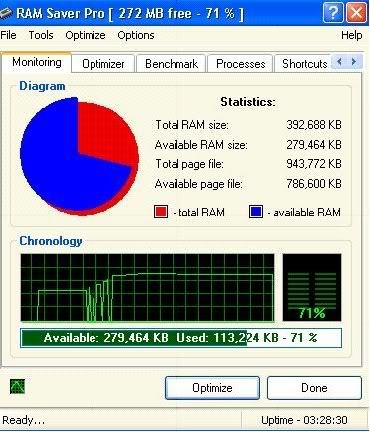Click the 71% memory gauge indicator
This screenshot has width=370, height=432.
coord(312,287)
